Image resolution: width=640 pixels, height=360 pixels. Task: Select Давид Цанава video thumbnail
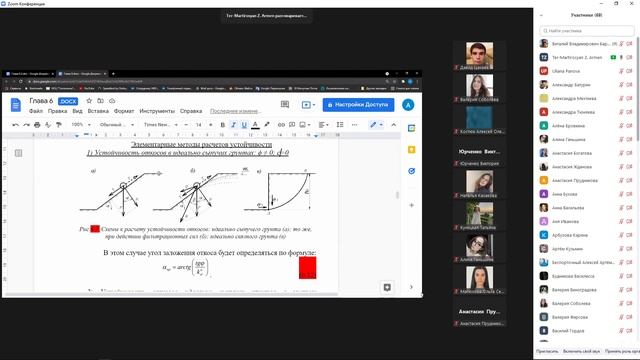(x=480, y=56)
